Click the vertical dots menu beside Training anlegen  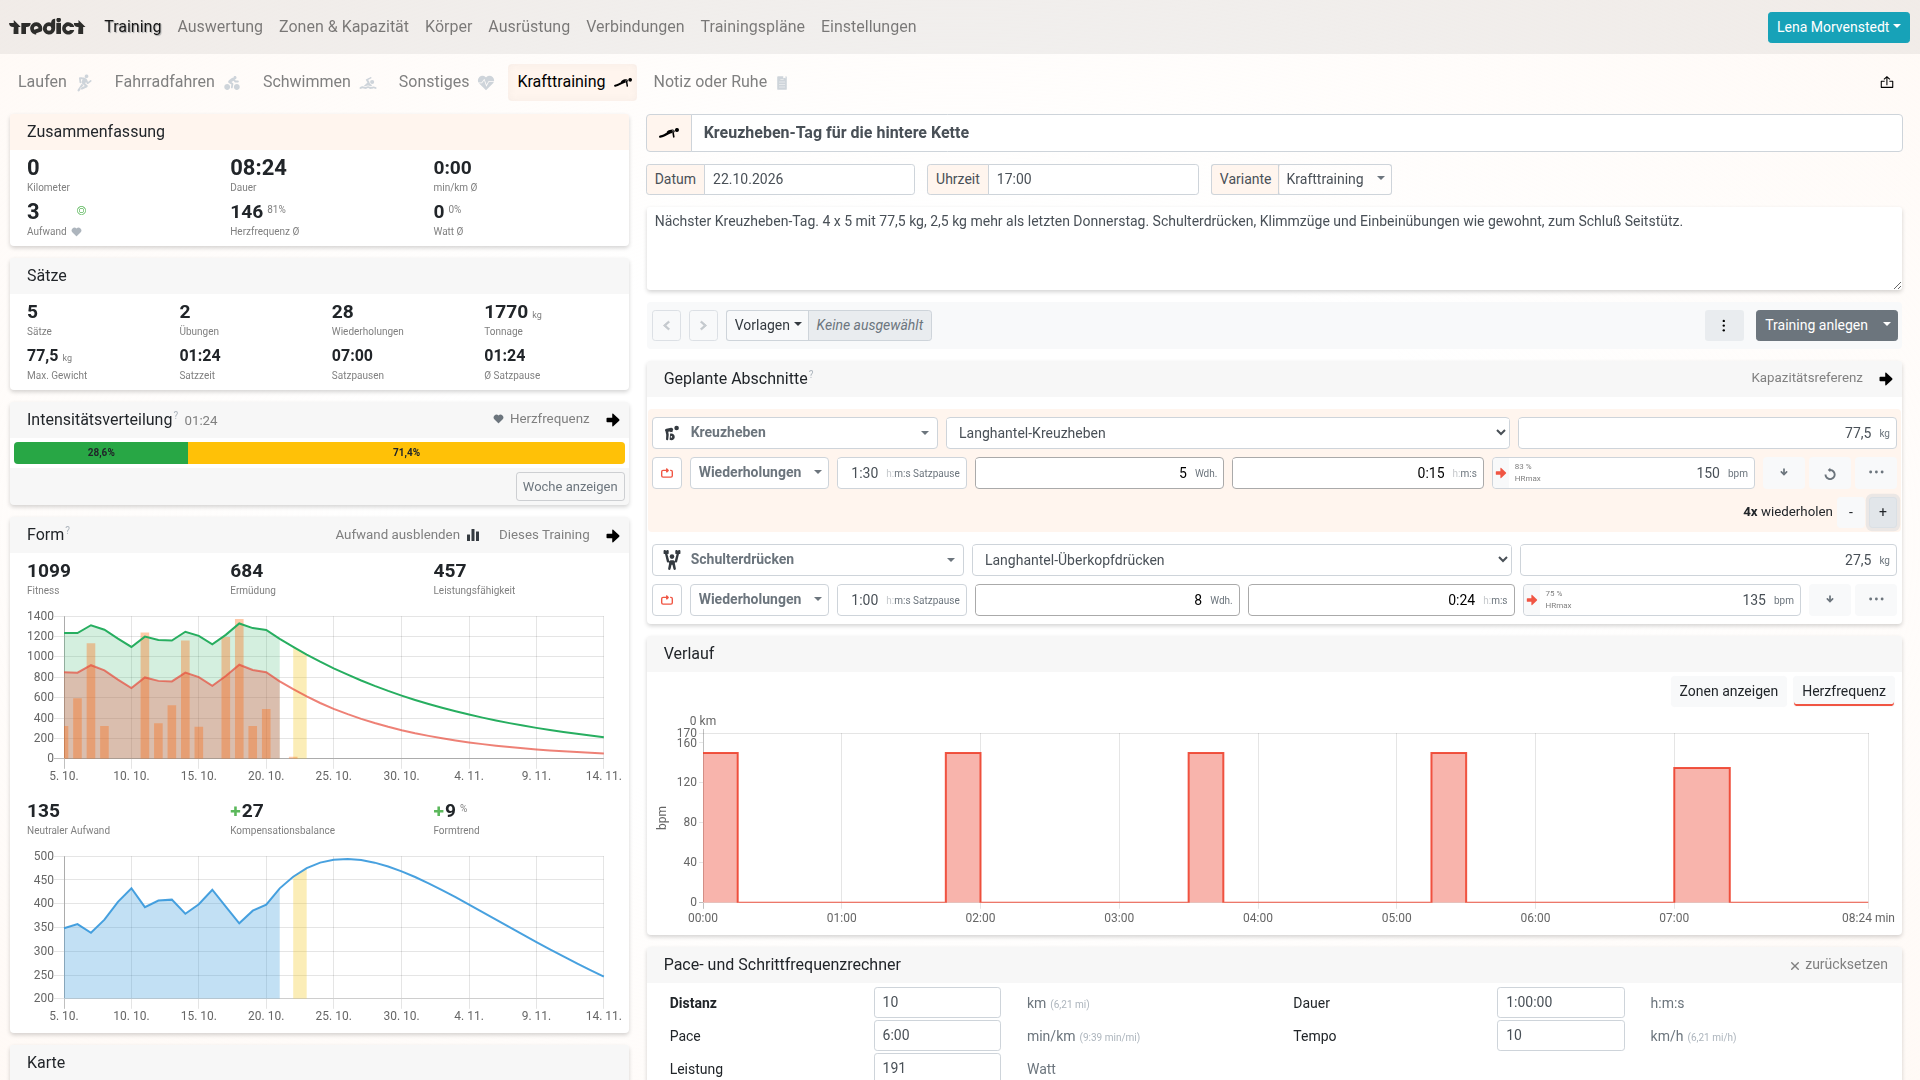[x=1723, y=325]
